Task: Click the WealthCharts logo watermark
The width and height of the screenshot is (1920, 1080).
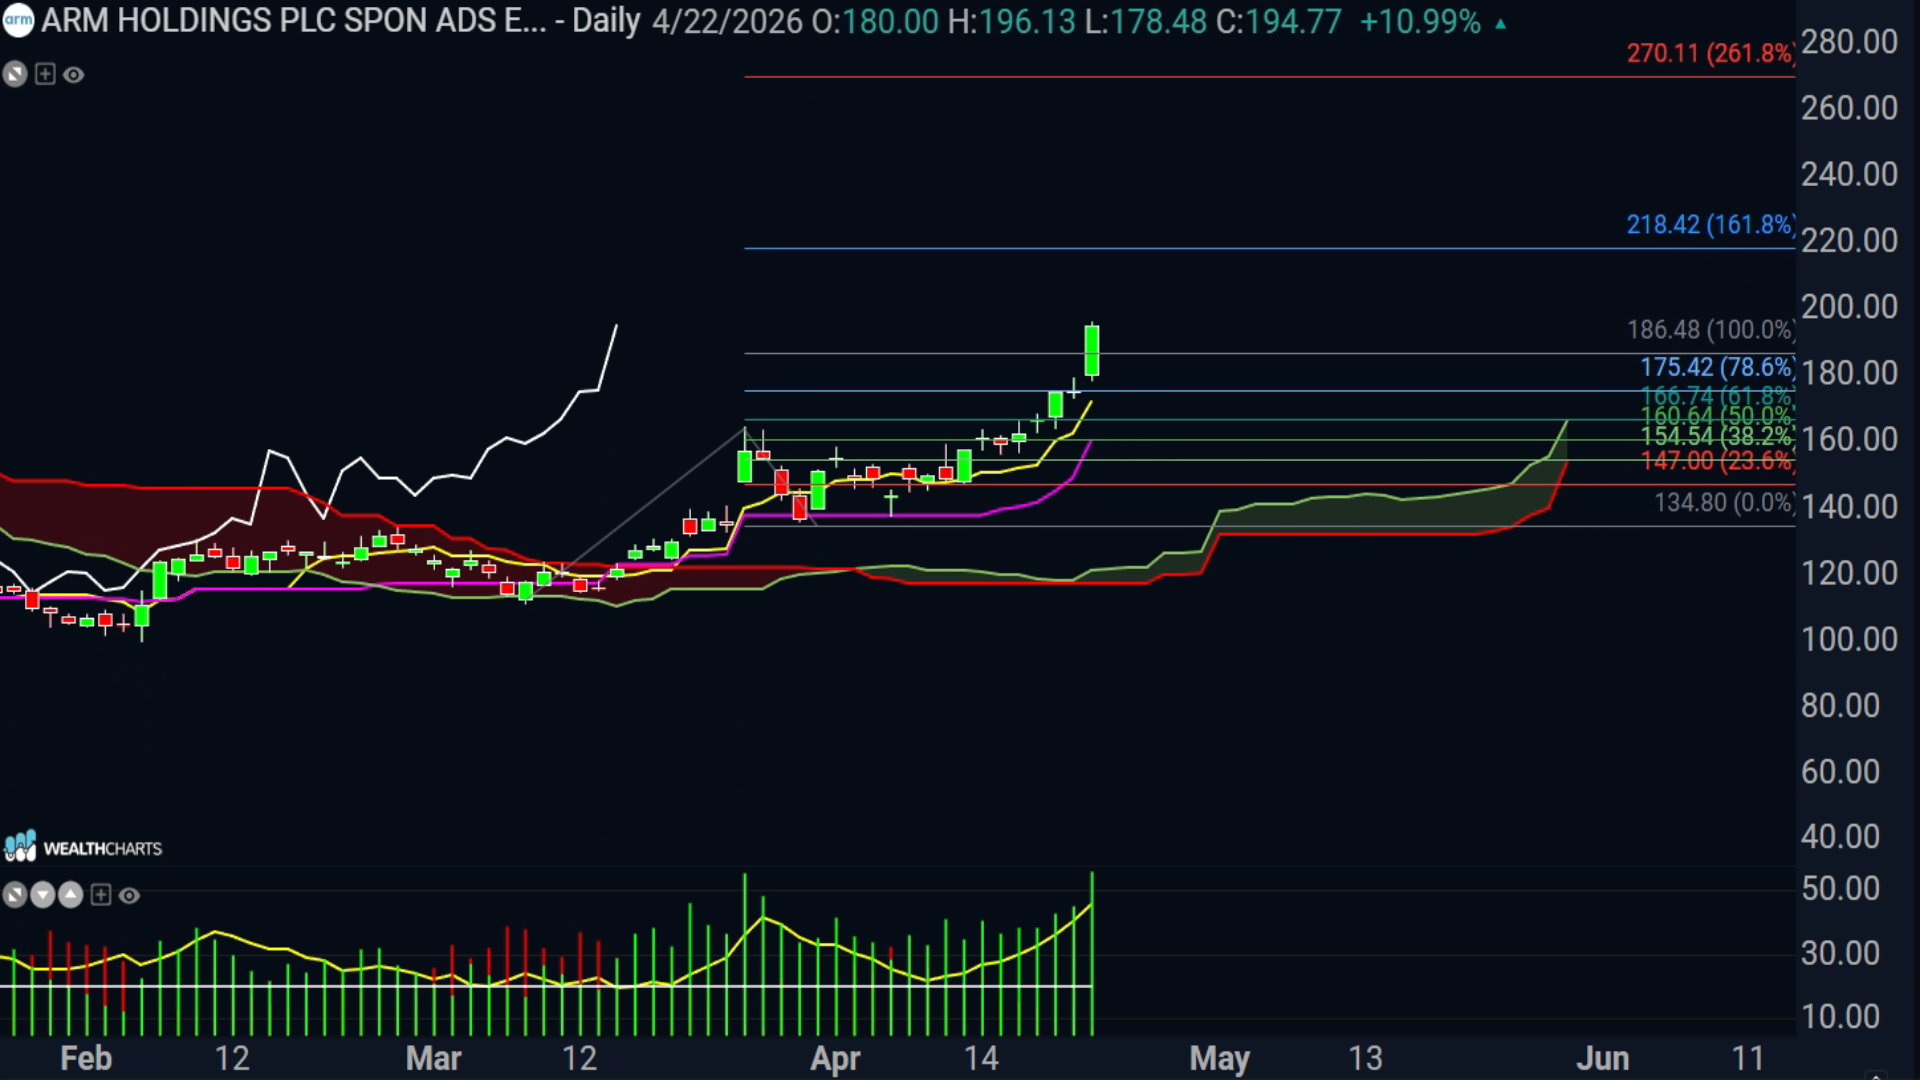Action: pyautogui.click(x=83, y=847)
